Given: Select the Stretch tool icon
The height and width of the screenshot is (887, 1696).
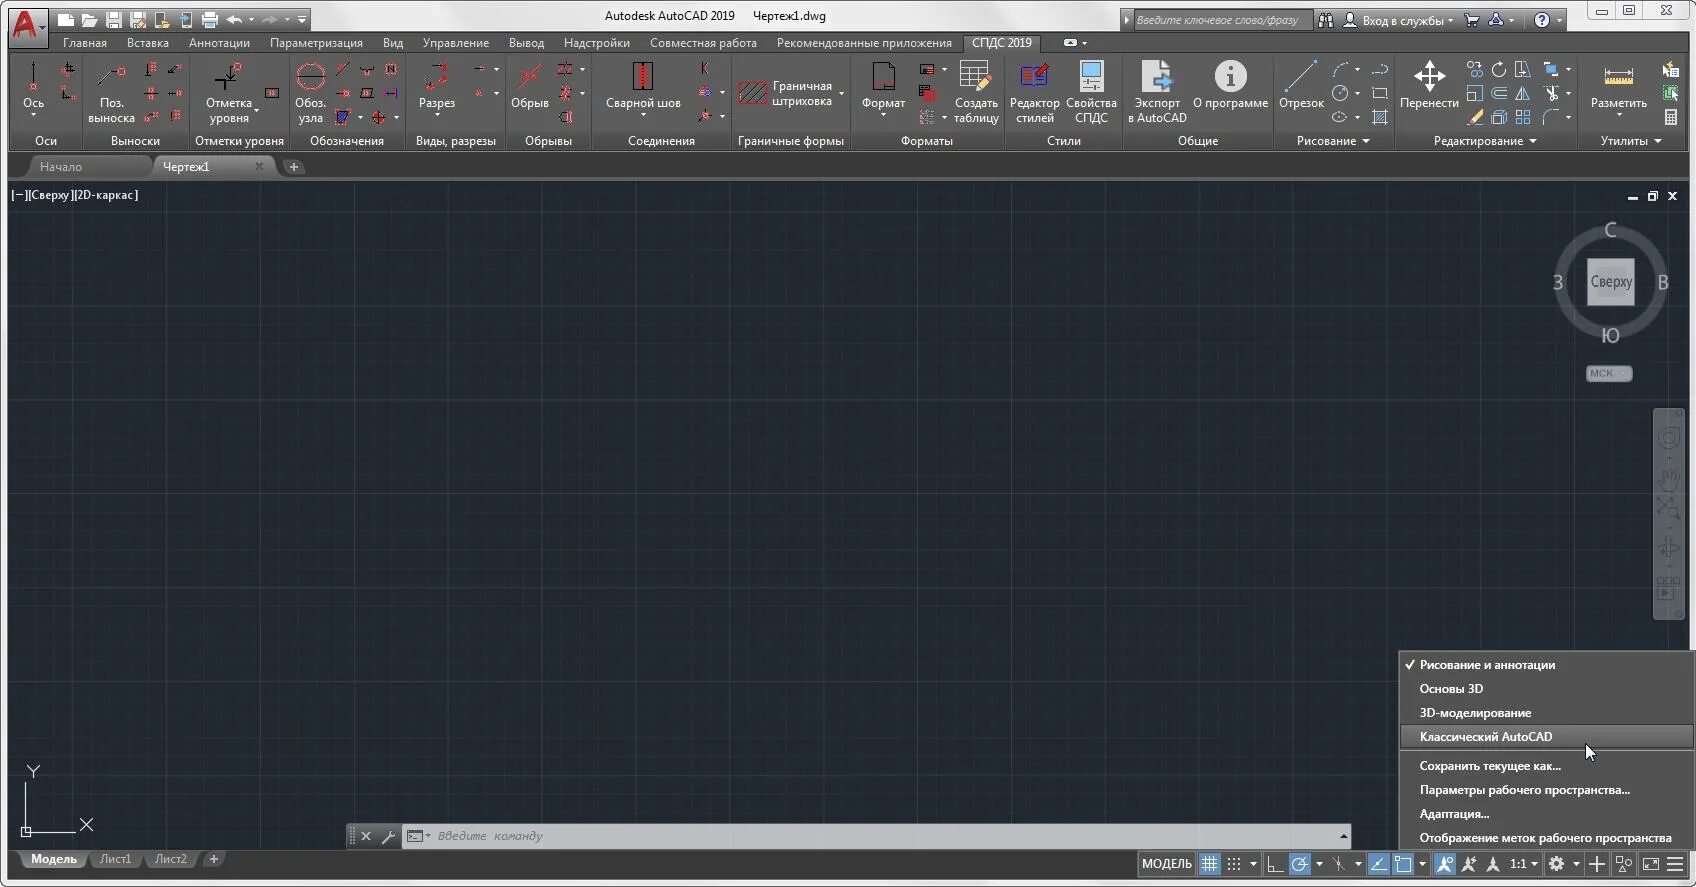Looking at the screenshot, I should (x=1522, y=69).
